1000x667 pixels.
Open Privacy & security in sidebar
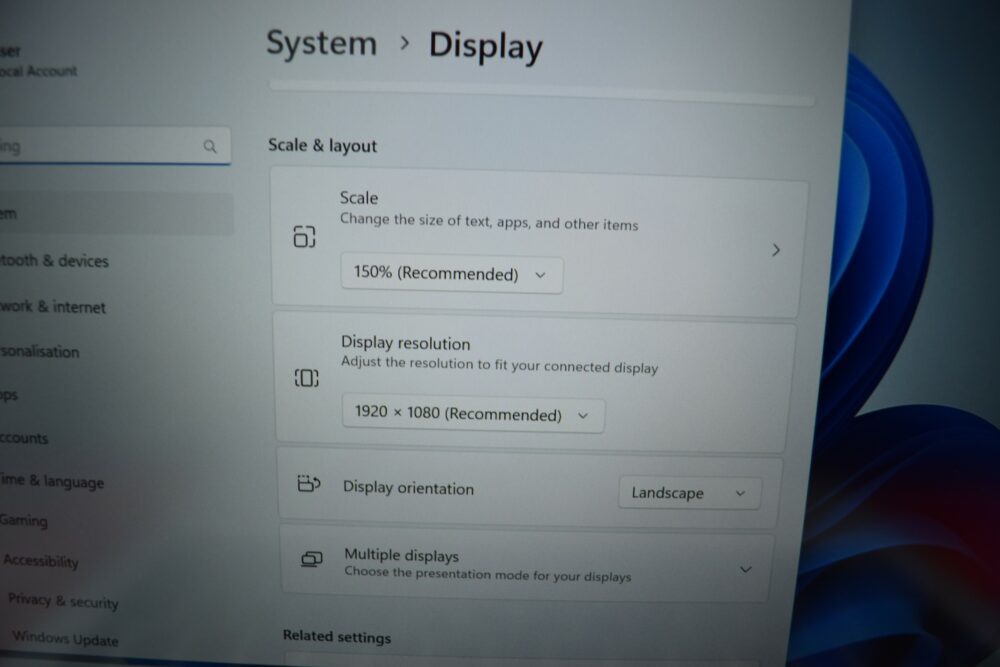(x=63, y=601)
